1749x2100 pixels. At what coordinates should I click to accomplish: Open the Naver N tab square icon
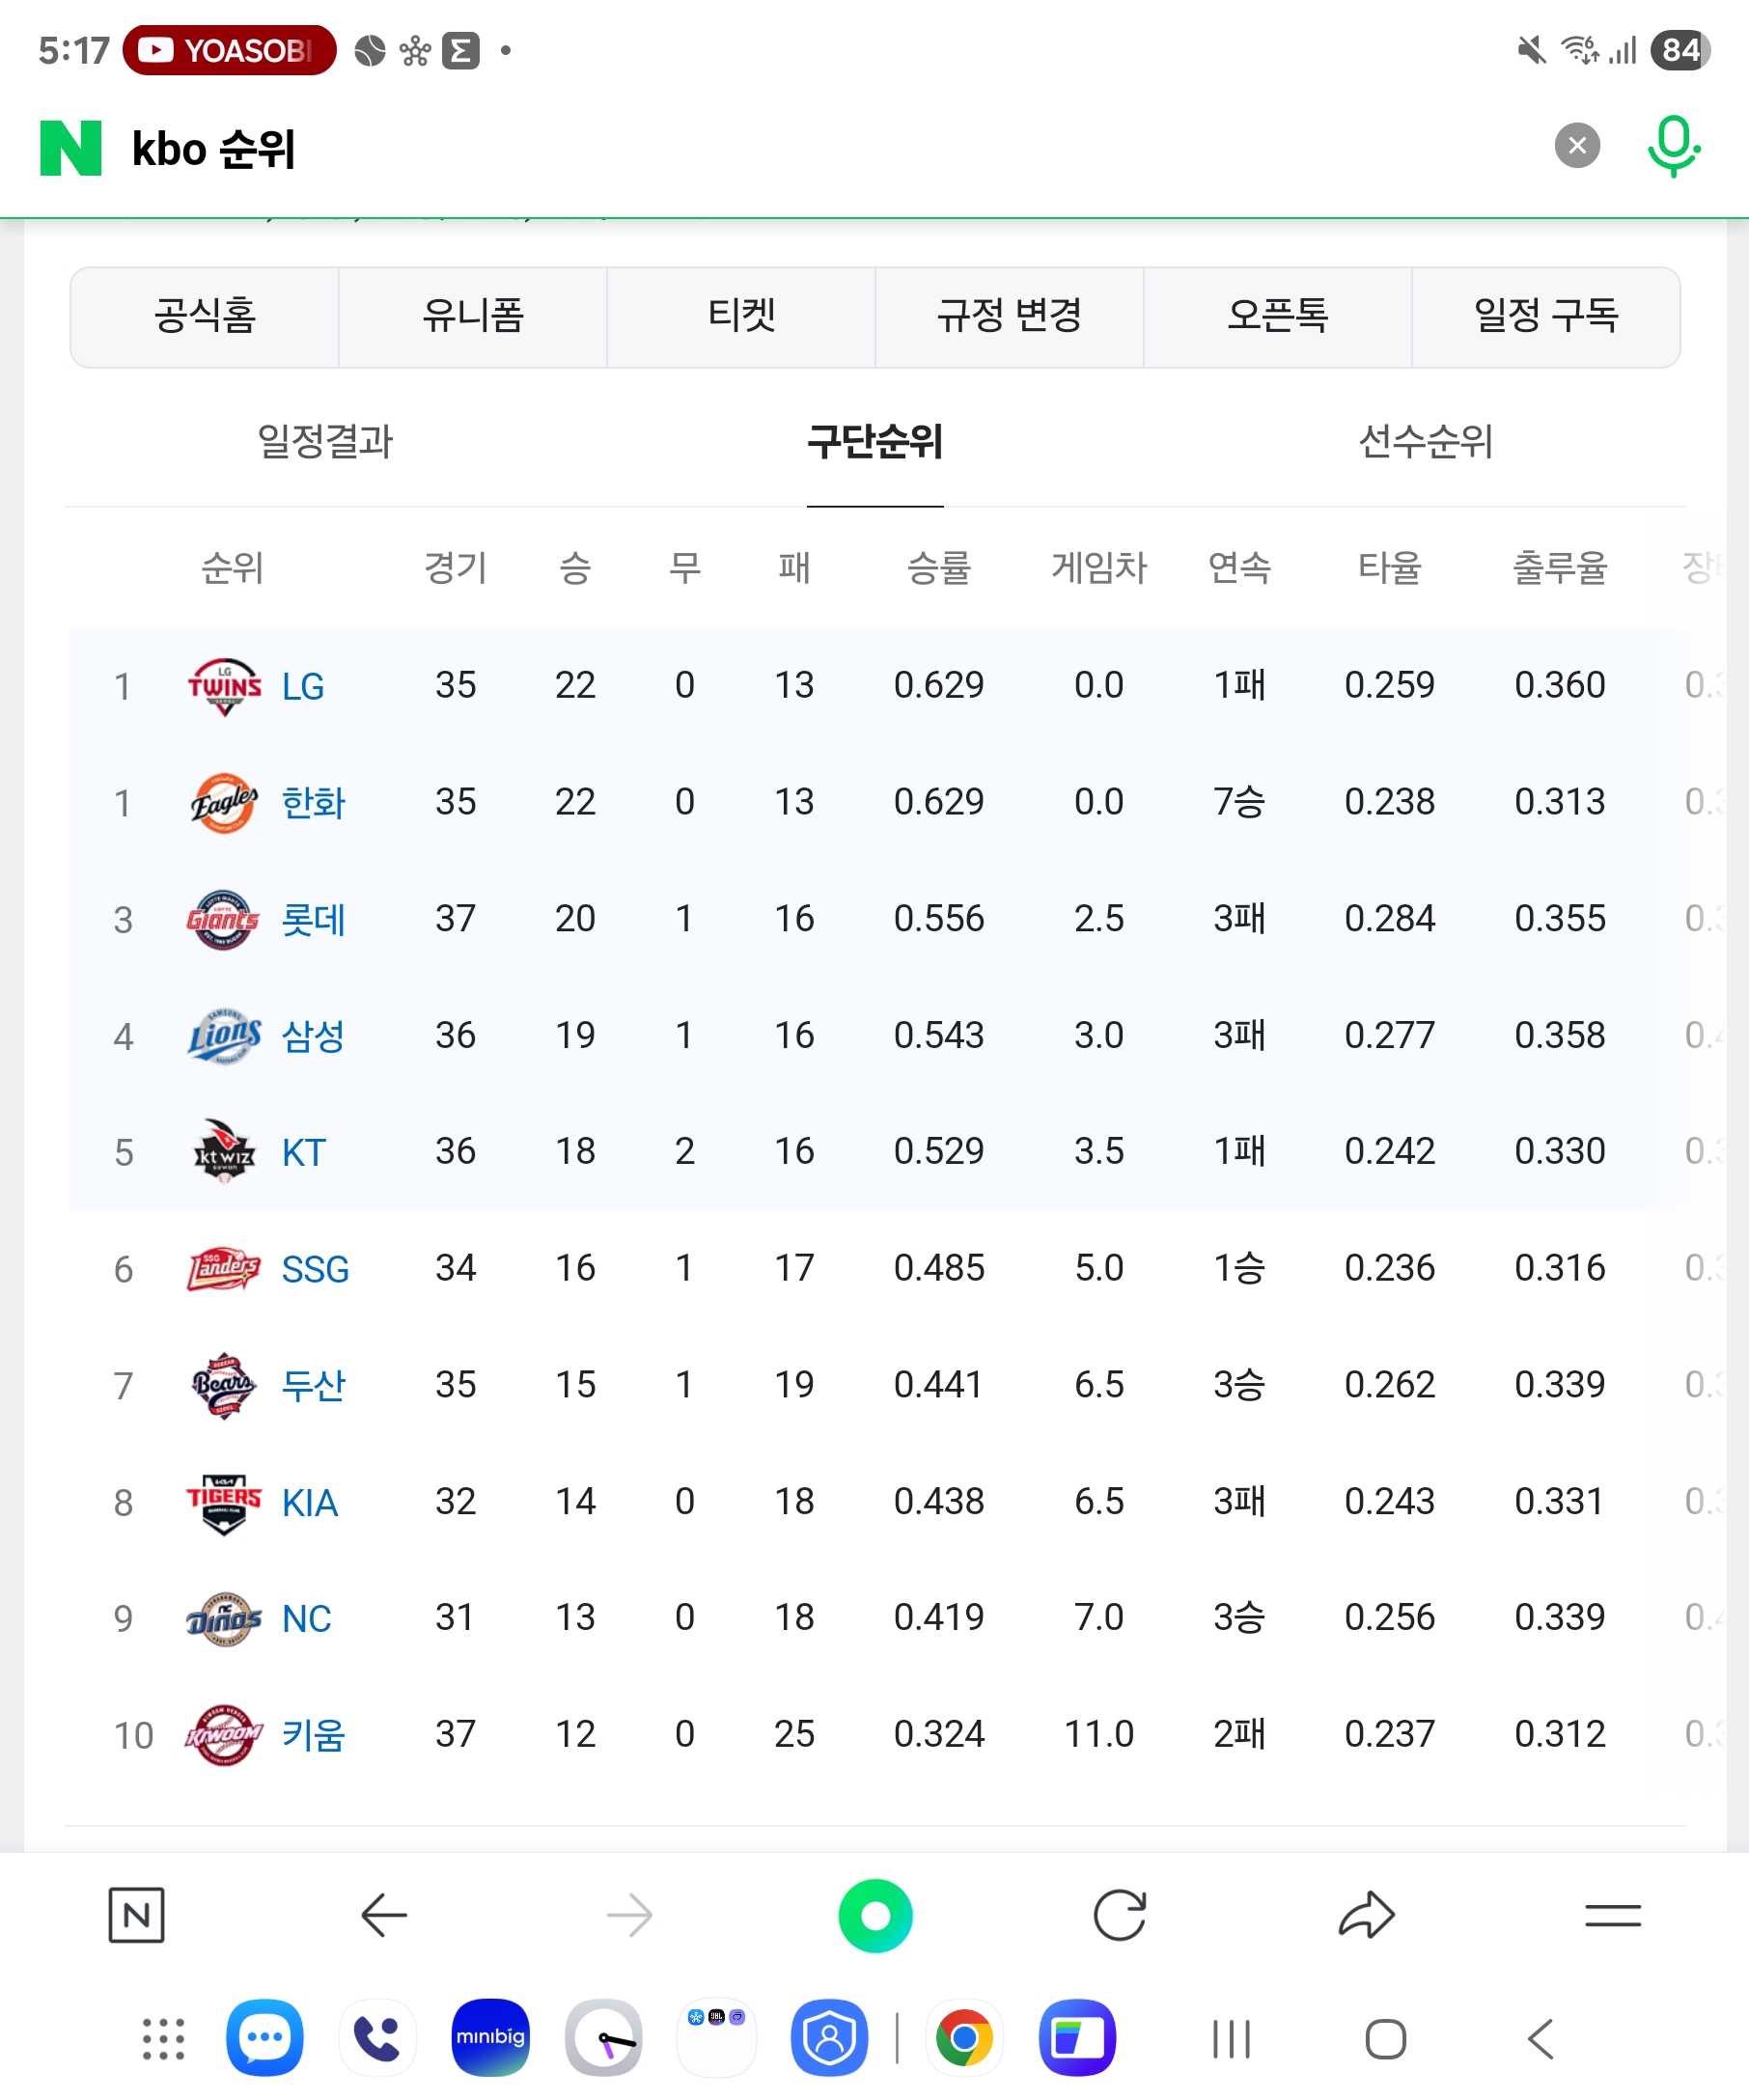pyautogui.click(x=136, y=1916)
